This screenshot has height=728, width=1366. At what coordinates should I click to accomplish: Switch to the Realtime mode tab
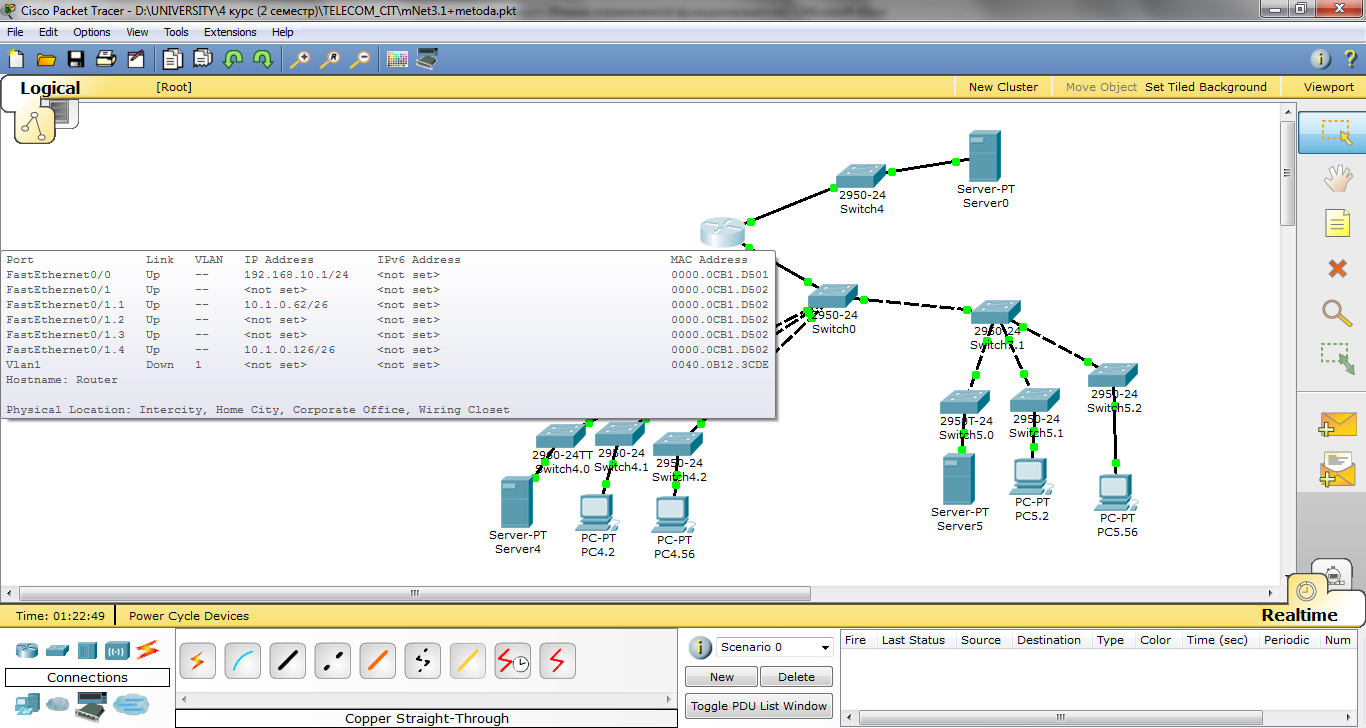(1299, 615)
